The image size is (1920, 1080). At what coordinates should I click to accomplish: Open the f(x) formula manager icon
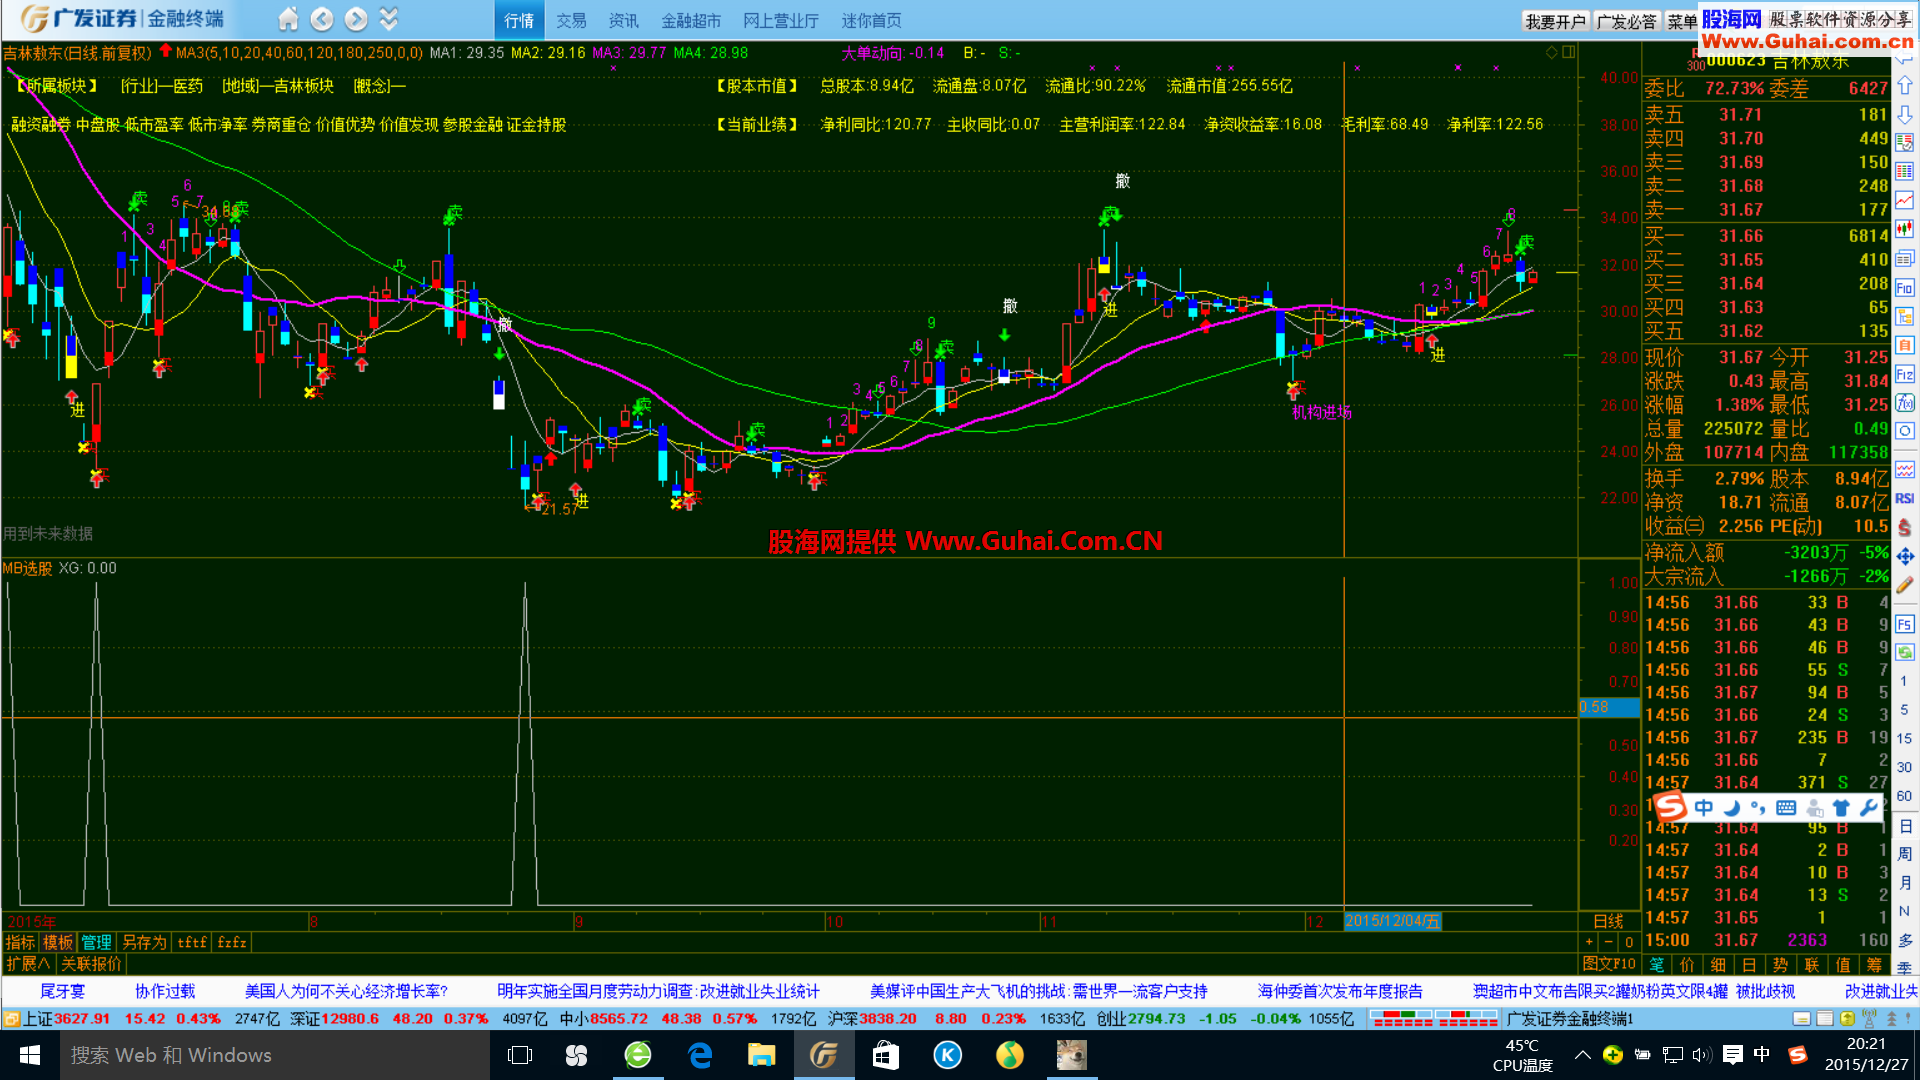pyautogui.click(x=1905, y=403)
